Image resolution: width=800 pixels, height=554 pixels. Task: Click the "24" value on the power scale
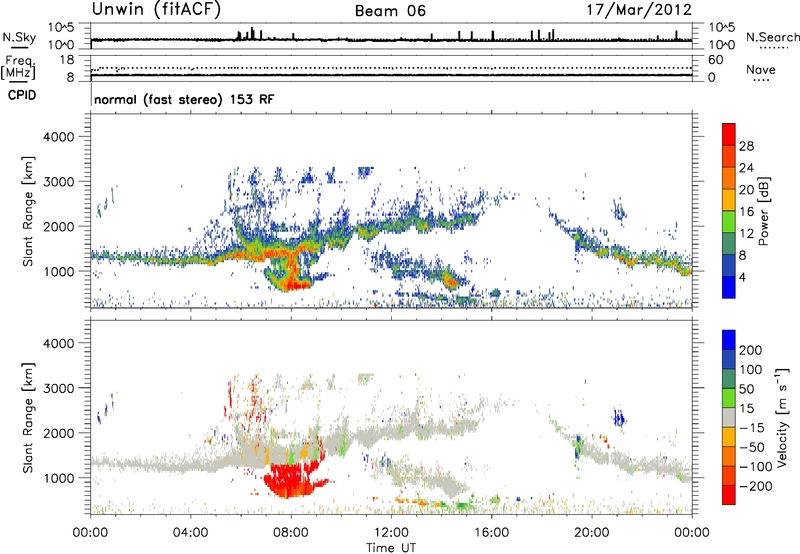coord(746,168)
